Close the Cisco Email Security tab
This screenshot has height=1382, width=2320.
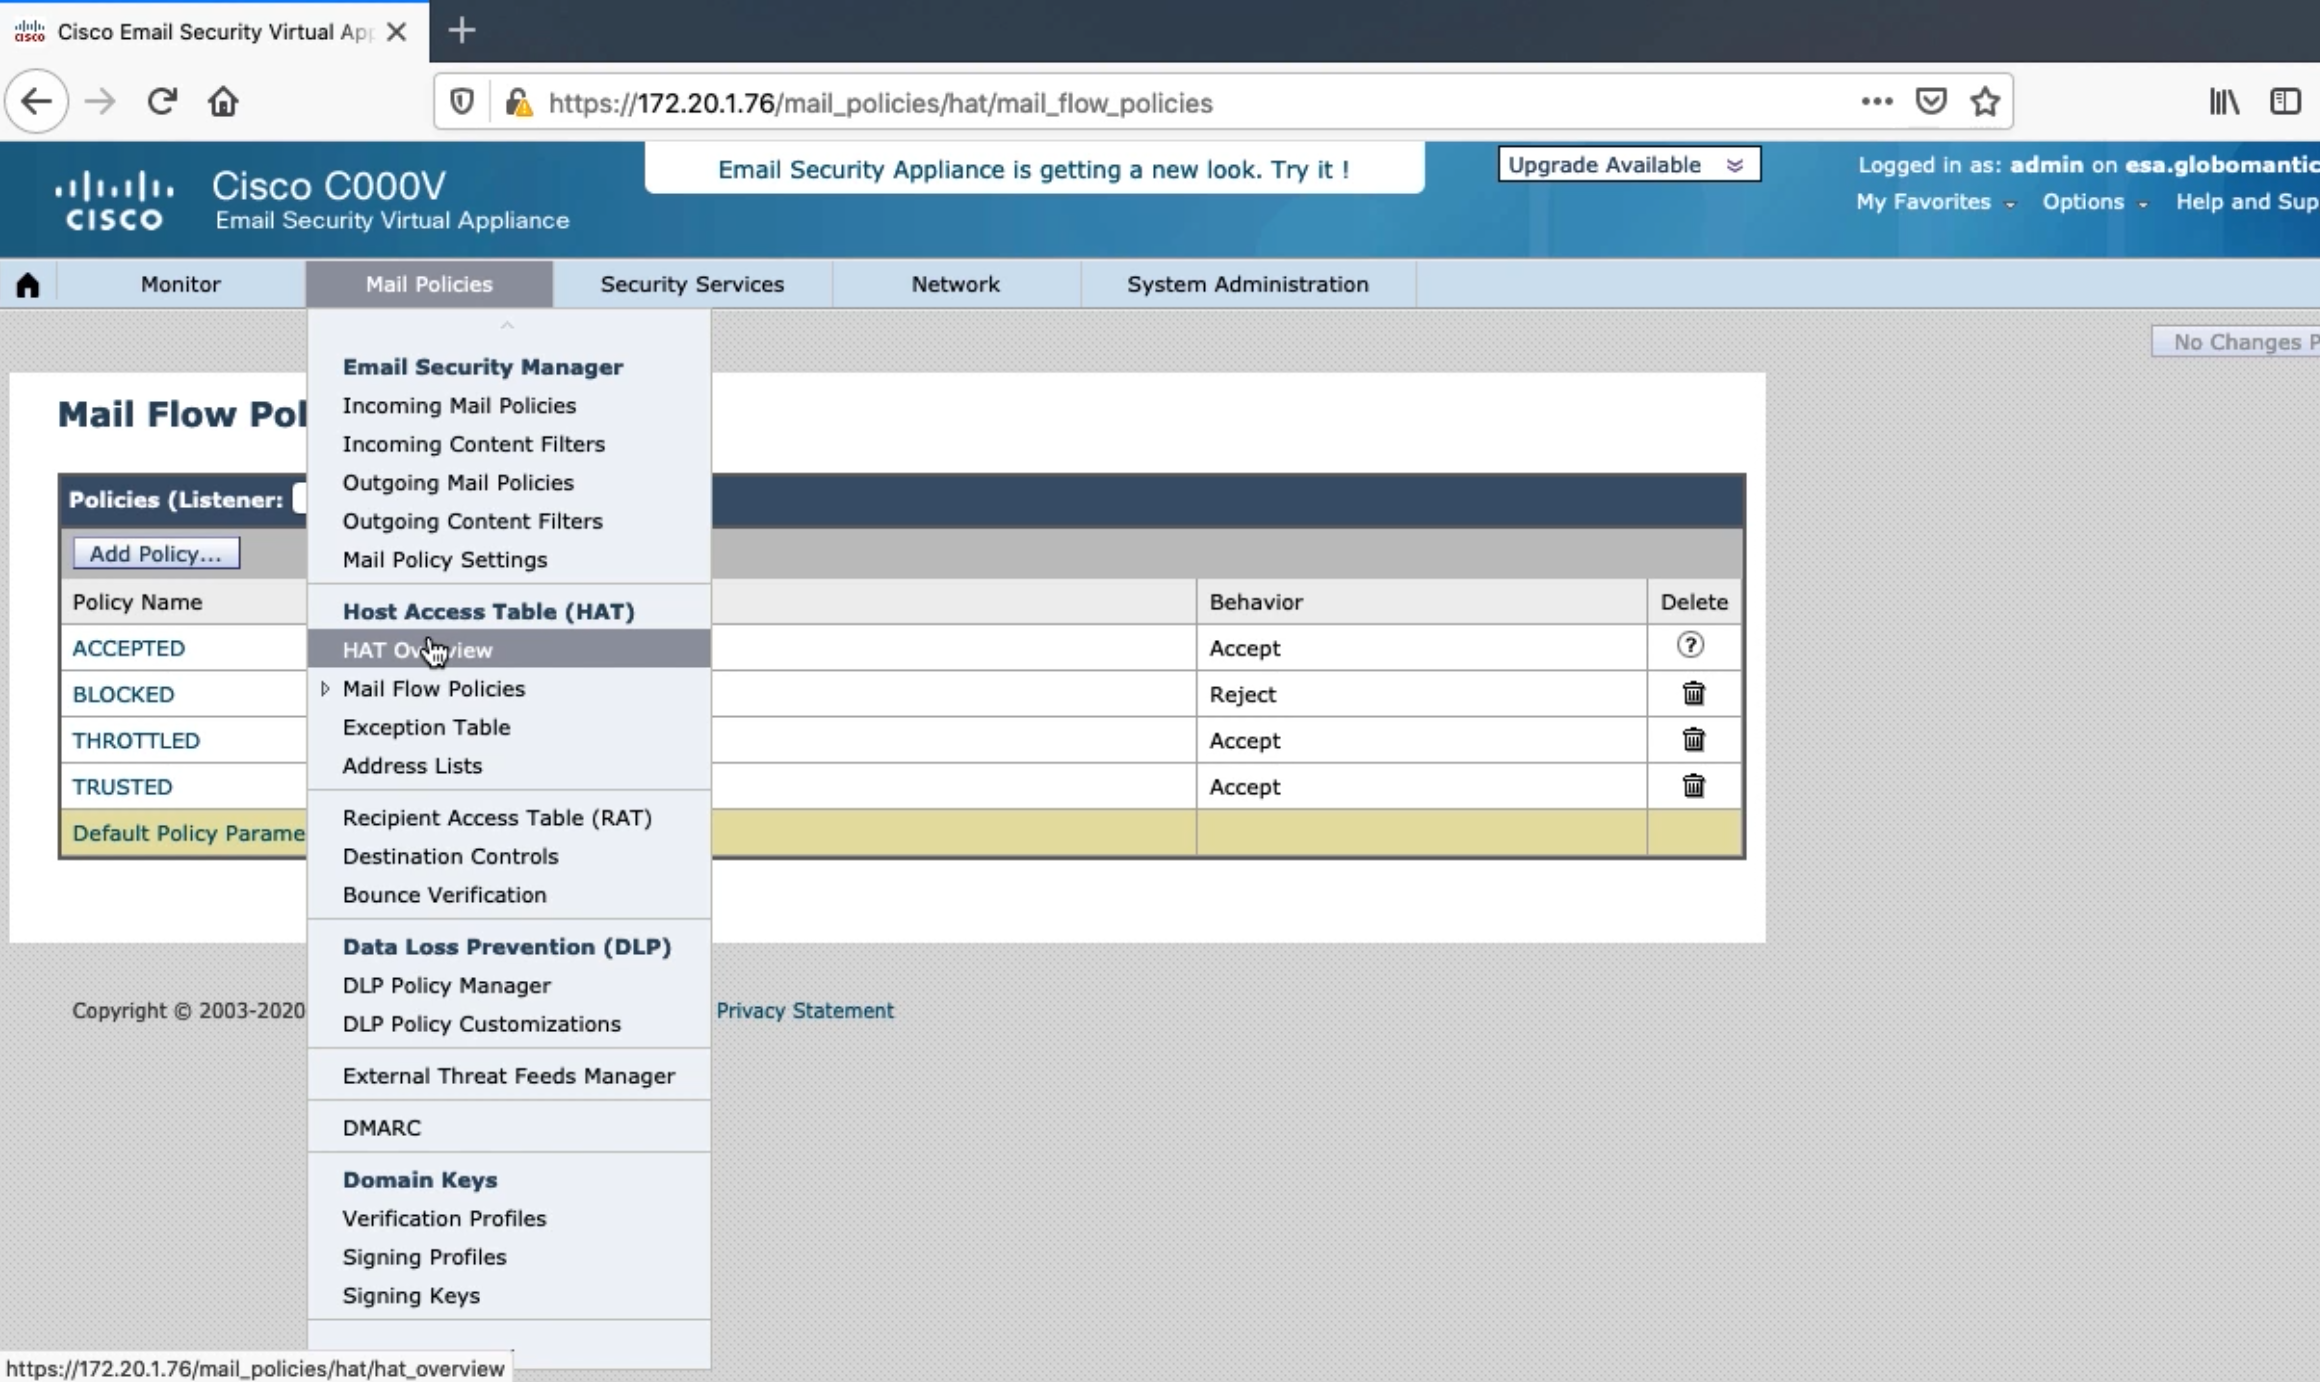396,32
